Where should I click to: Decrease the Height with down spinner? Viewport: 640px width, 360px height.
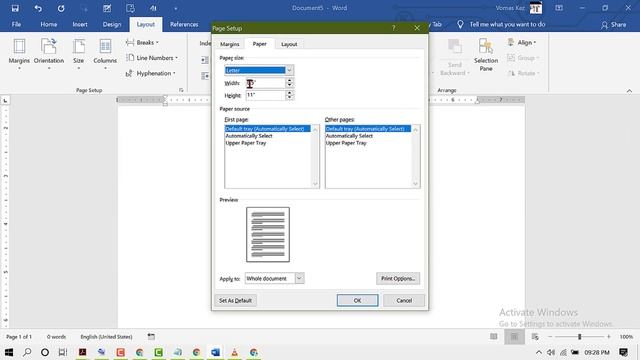(x=289, y=98)
